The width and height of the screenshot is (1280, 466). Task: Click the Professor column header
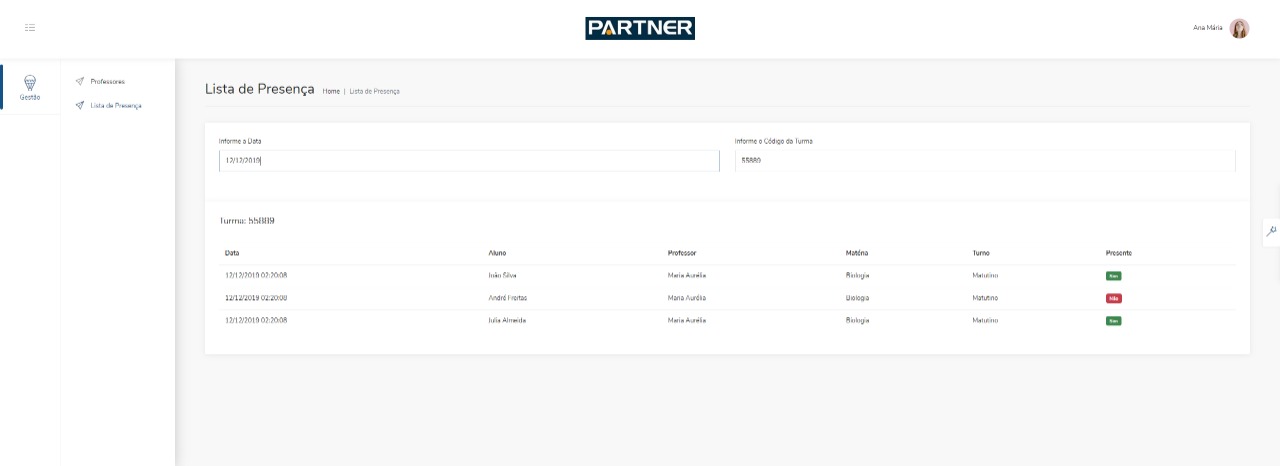coord(682,253)
